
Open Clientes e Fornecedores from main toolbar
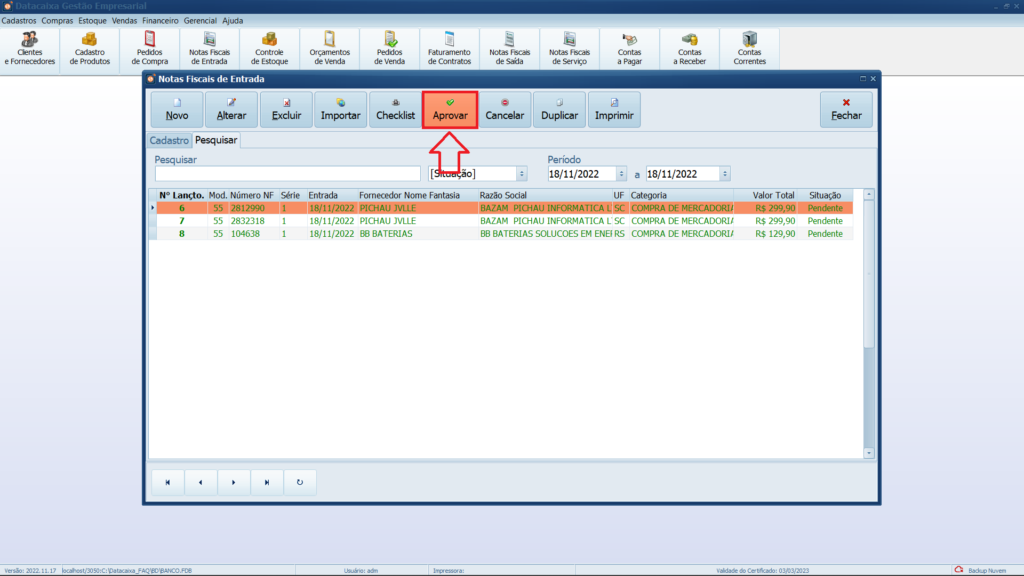pyautogui.click(x=30, y=48)
